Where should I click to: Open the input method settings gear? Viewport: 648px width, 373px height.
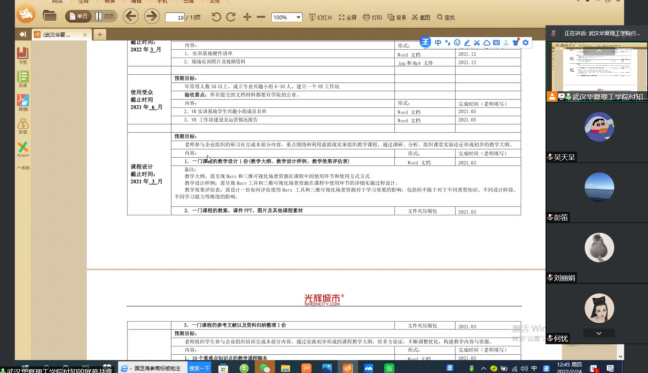(526, 43)
